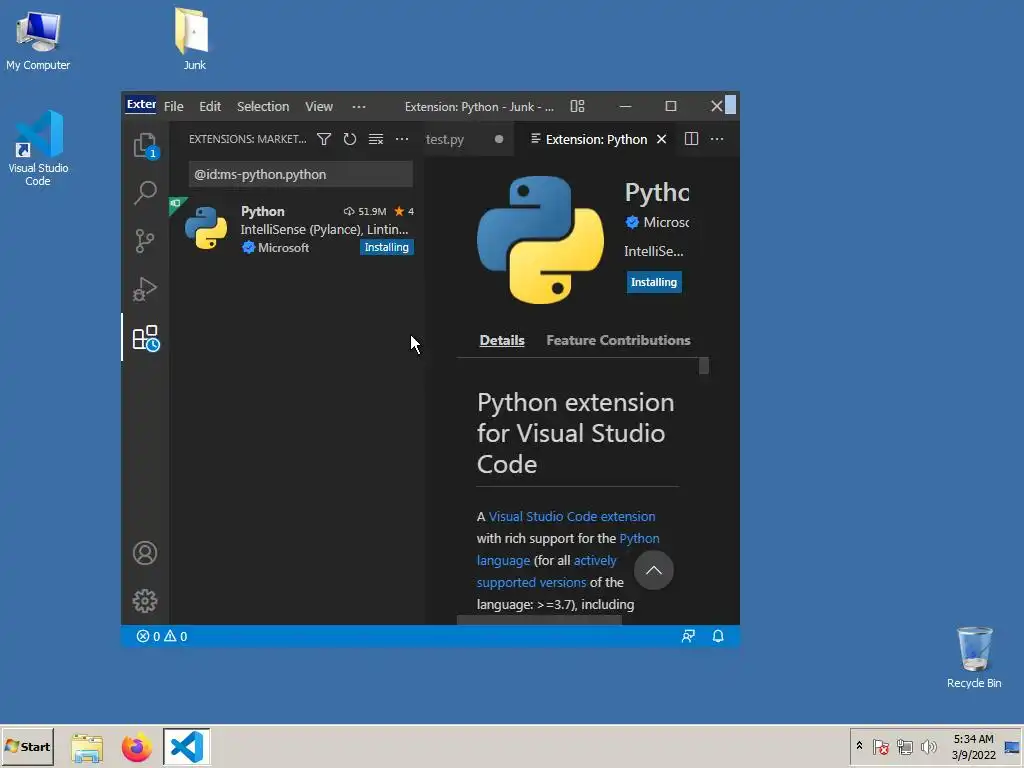Clear extensions search results icon
This screenshot has width=1024, height=768.
point(376,139)
